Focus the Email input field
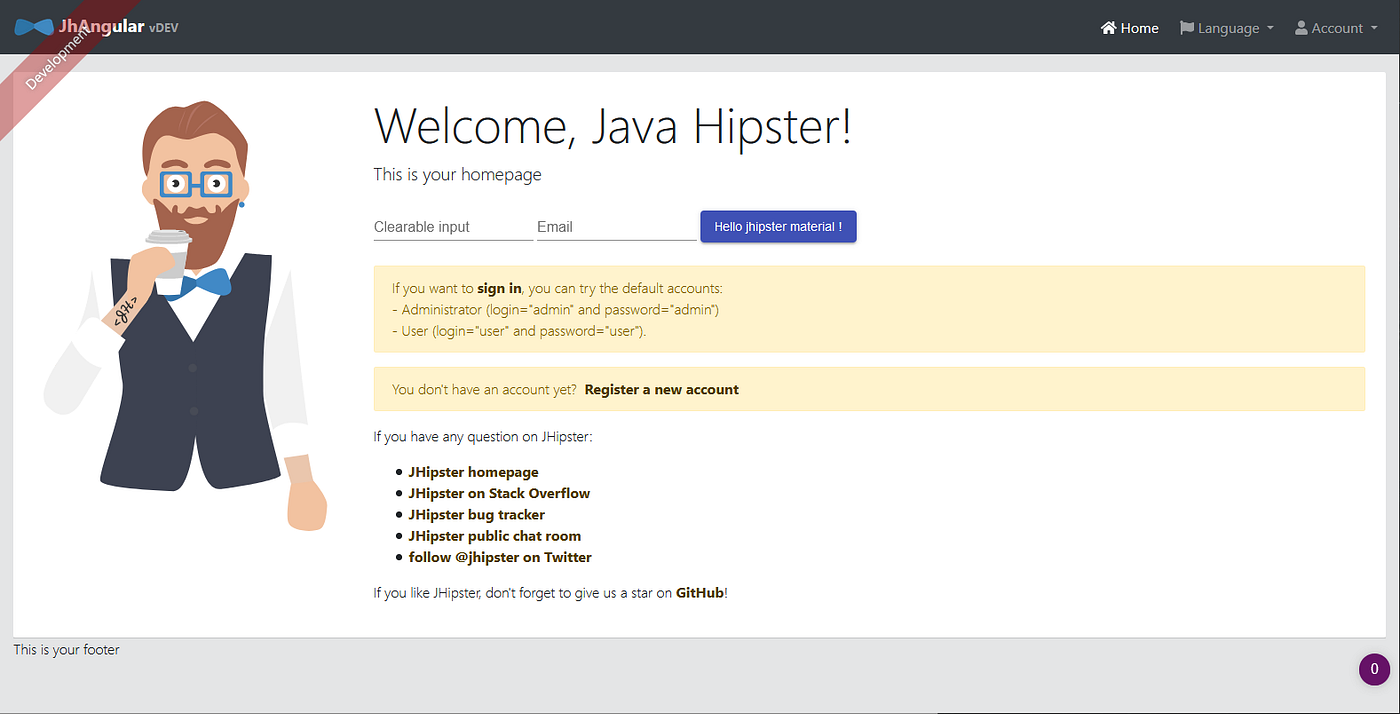Image resolution: width=1400 pixels, height=714 pixels. (x=617, y=227)
